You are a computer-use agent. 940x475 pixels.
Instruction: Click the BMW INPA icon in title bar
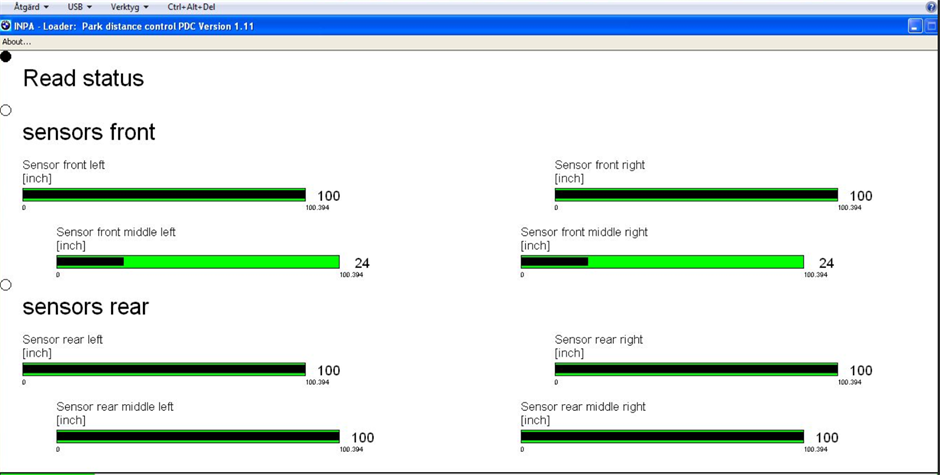coord(6,25)
